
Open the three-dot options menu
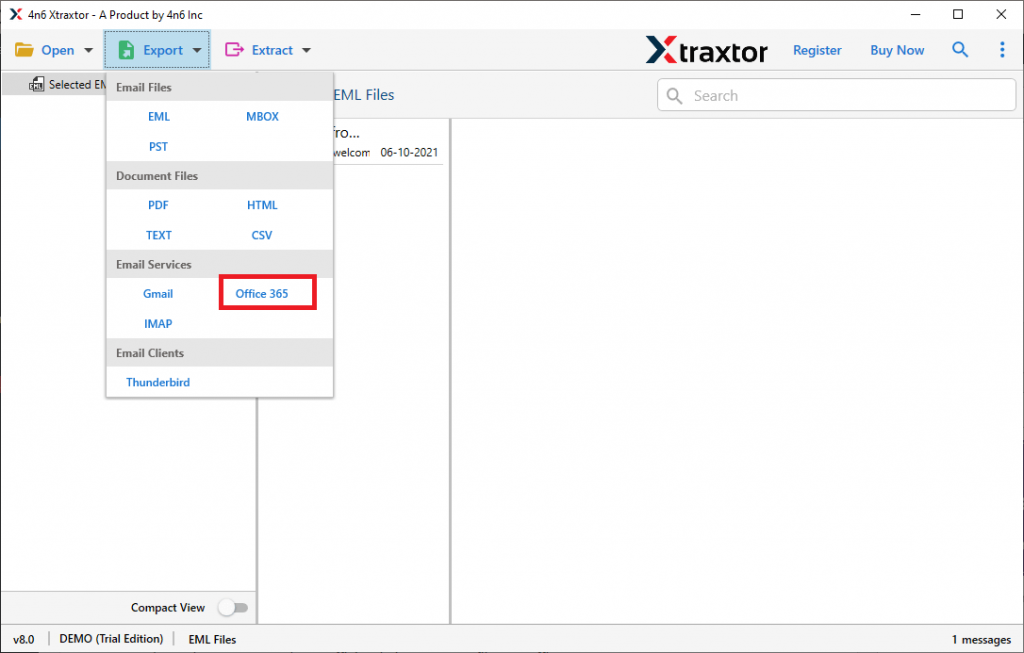[1002, 49]
